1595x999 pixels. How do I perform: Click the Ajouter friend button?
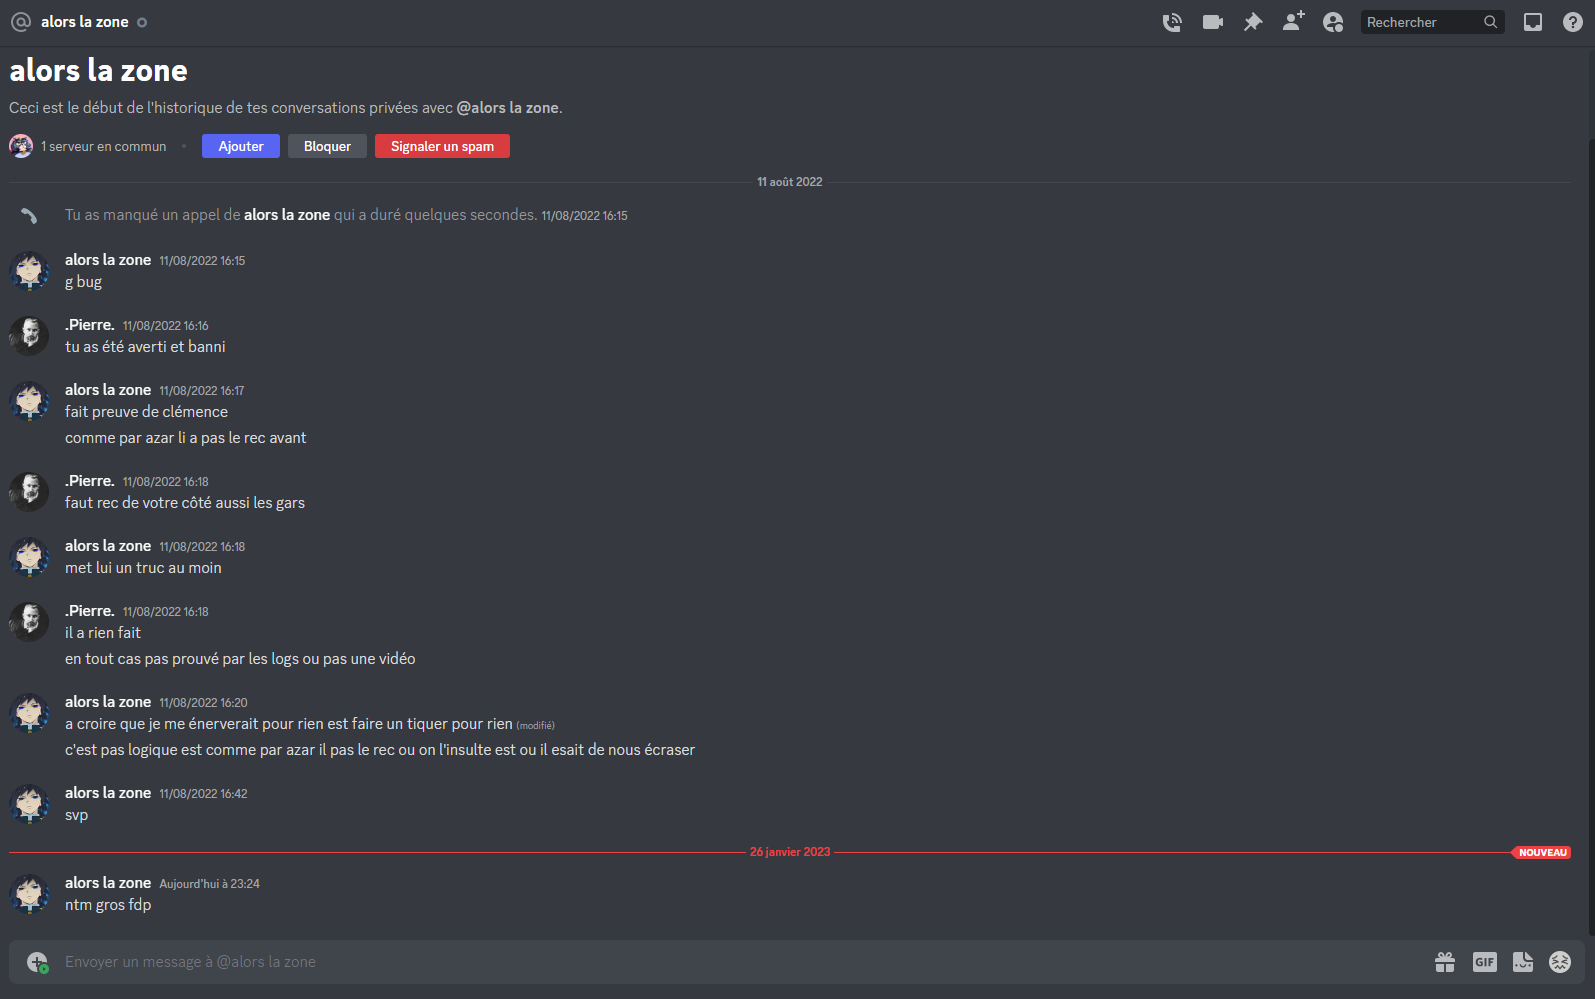pos(241,146)
